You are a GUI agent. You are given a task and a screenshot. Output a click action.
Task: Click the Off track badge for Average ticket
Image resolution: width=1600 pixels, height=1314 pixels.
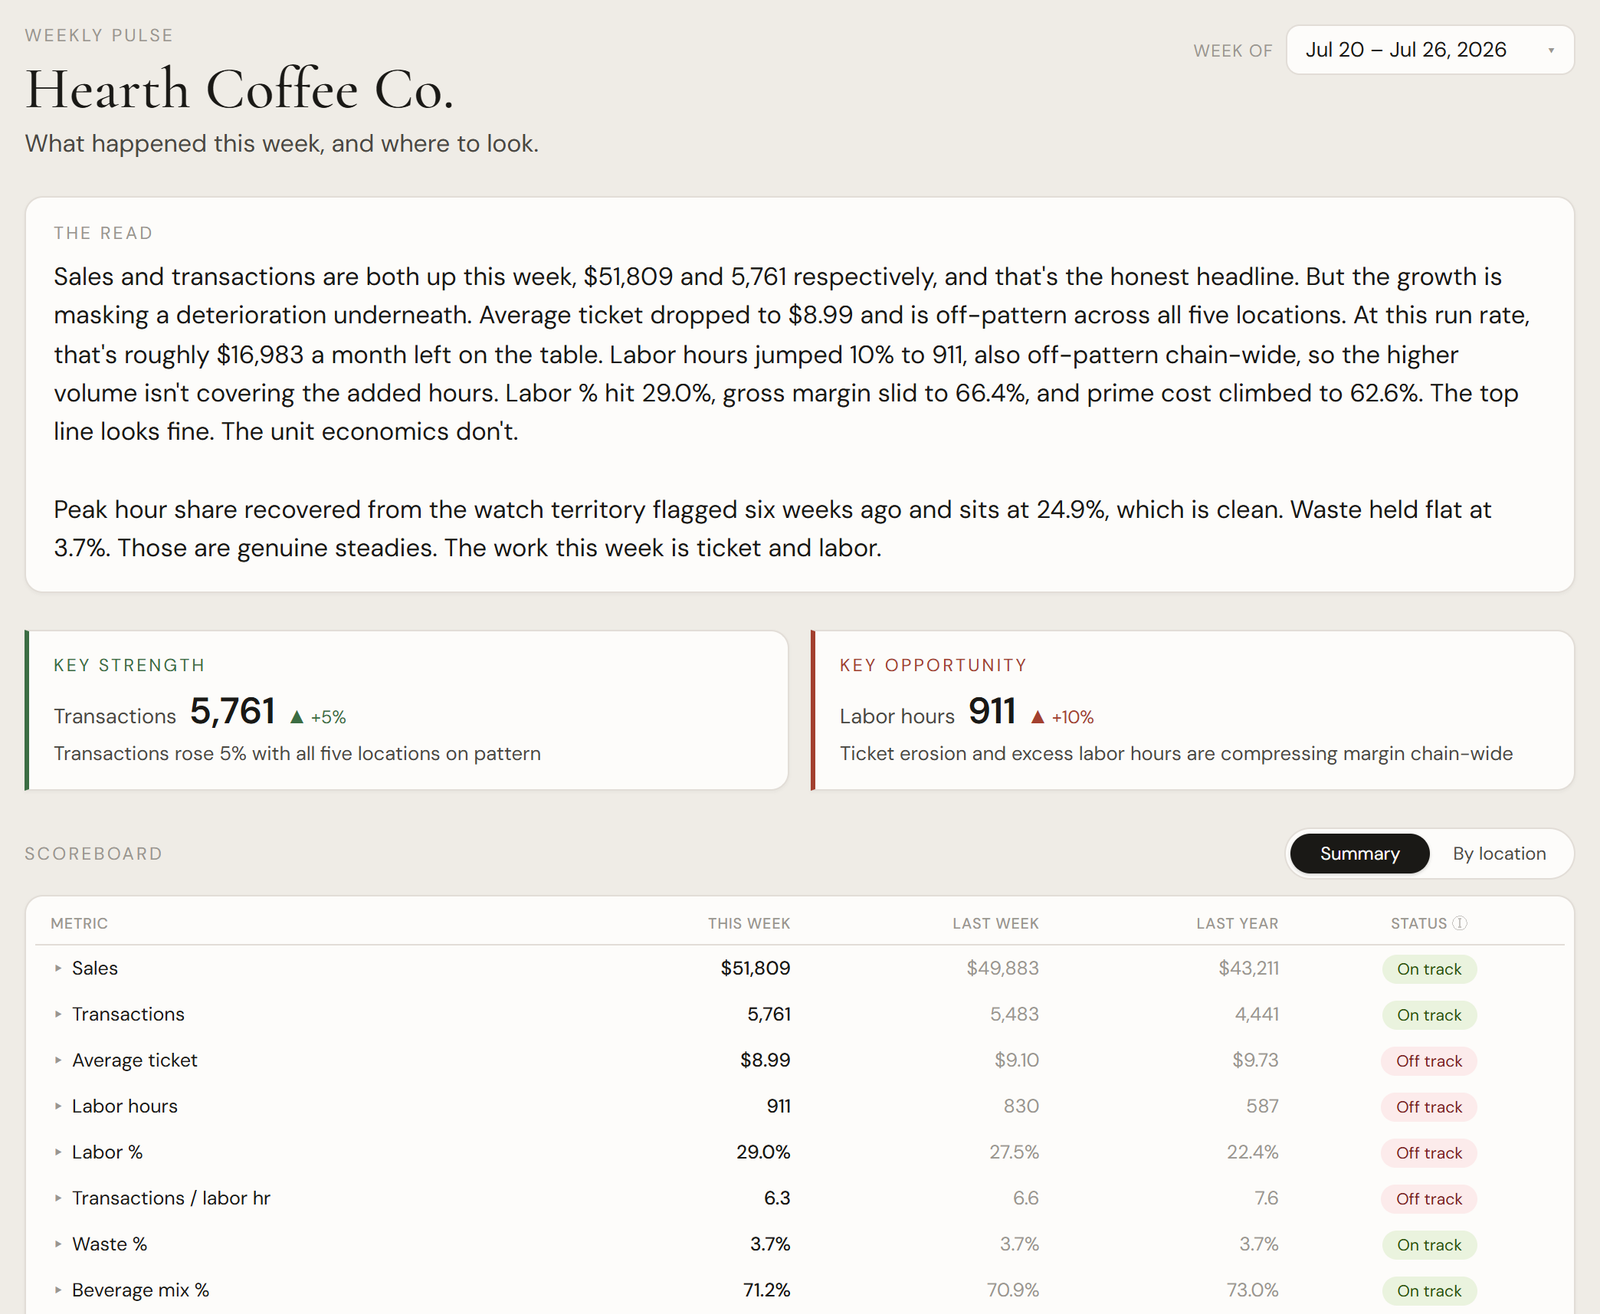[1429, 1061]
